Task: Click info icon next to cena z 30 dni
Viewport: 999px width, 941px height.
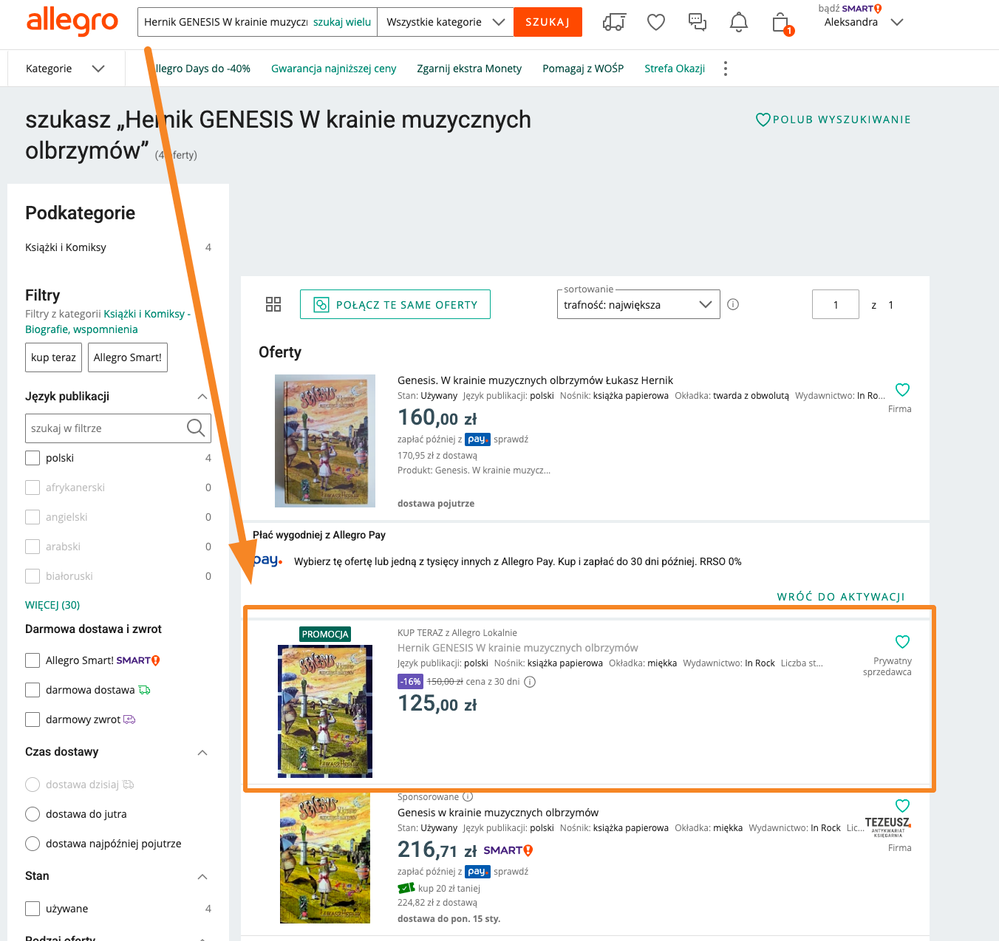Action: [529, 682]
